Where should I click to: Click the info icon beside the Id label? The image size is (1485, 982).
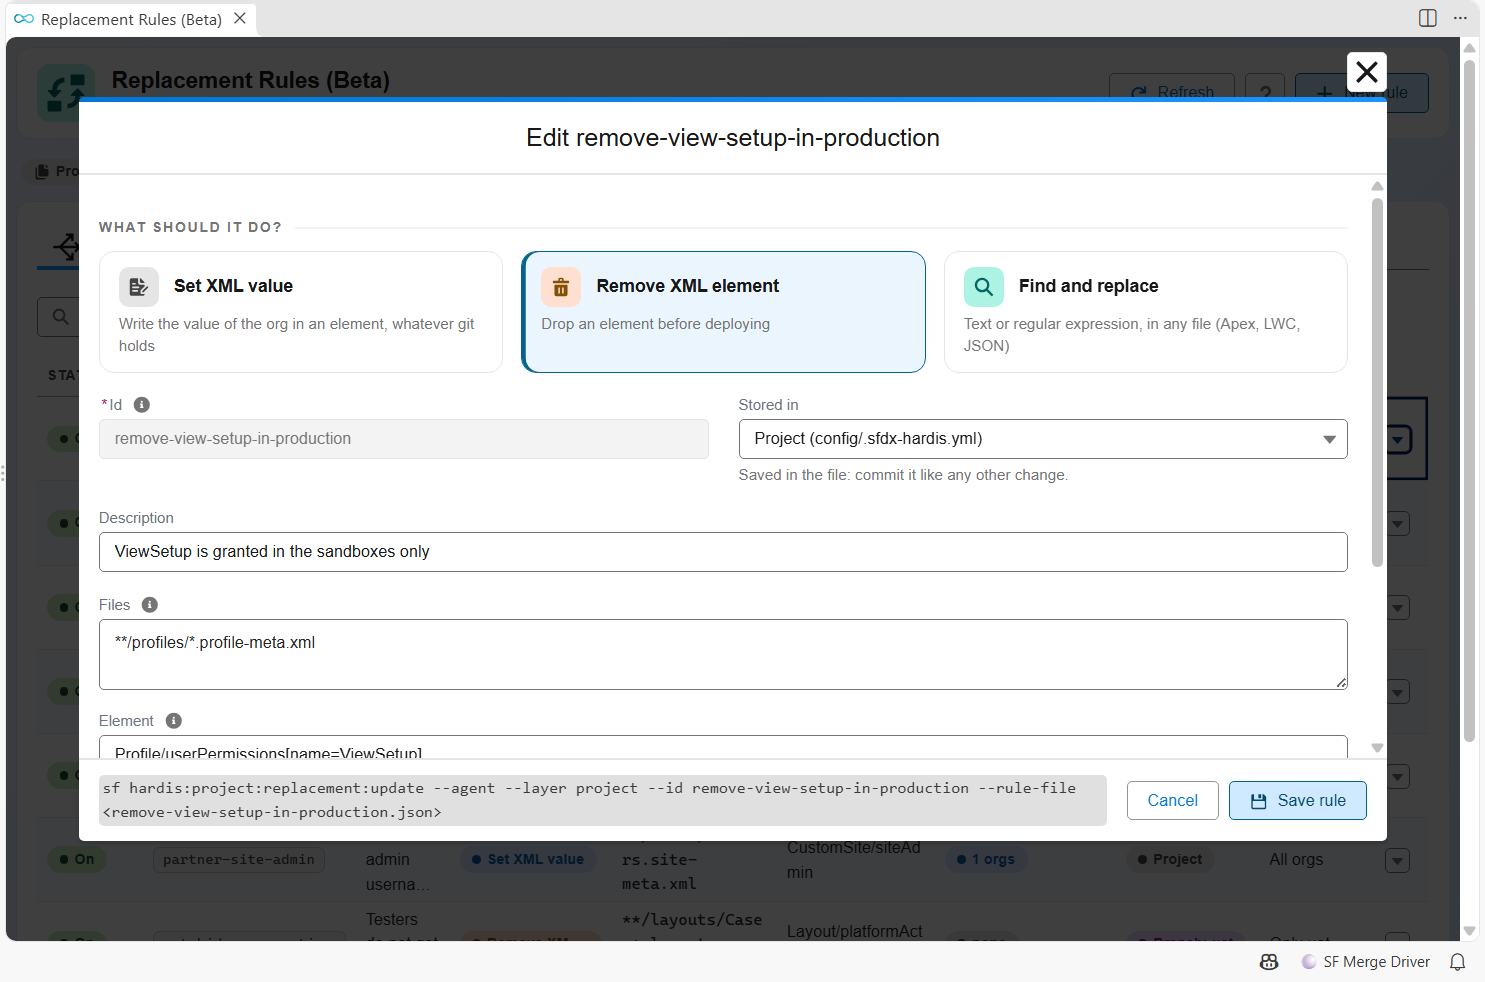point(142,405)
